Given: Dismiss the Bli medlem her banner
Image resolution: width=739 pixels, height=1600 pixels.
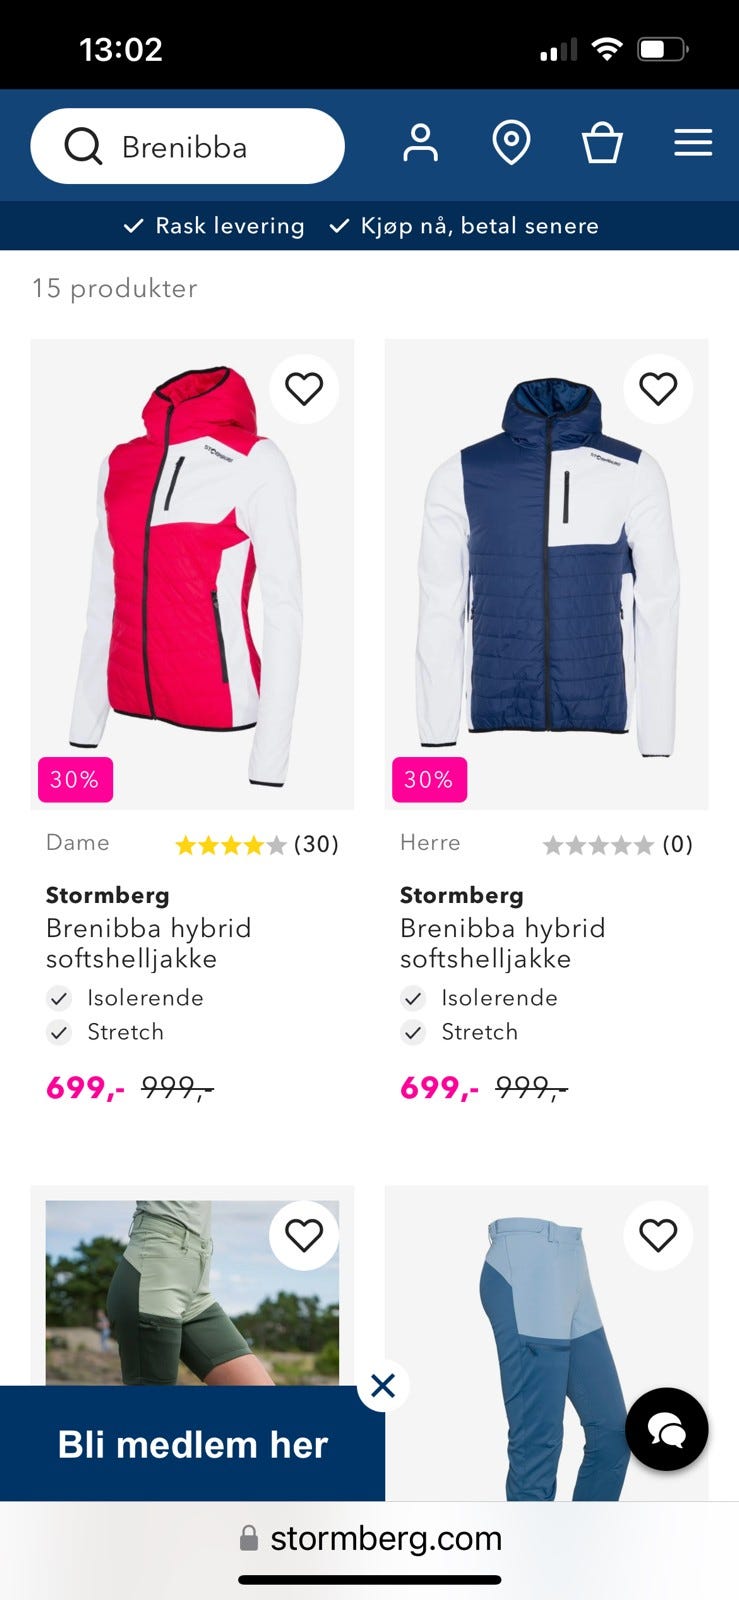Looking at the screenshot, I should 383,1386.
